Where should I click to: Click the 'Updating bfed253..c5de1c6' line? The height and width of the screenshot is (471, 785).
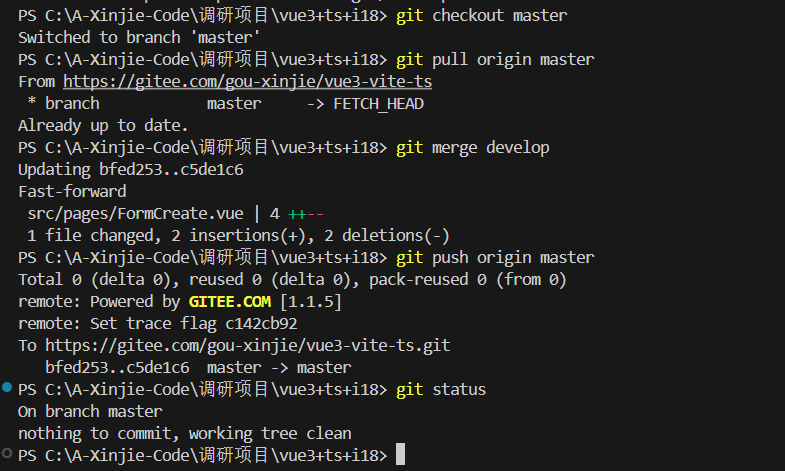coord(130,170)
